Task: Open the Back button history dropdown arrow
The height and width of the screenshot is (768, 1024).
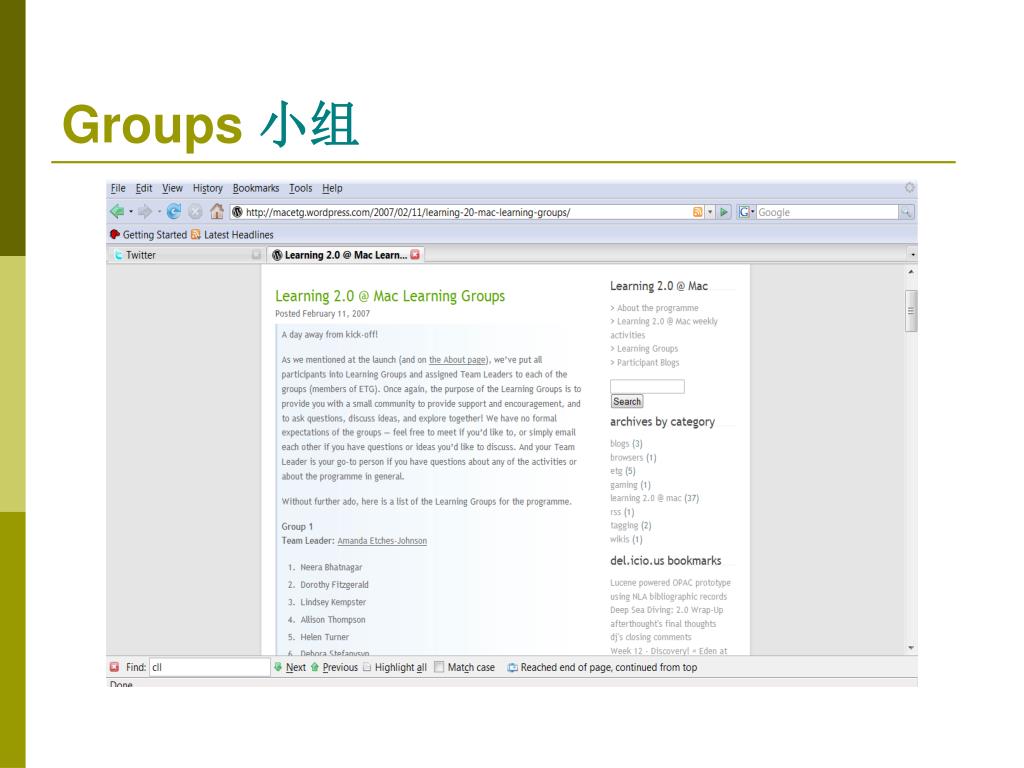Action: coord(131,212)
